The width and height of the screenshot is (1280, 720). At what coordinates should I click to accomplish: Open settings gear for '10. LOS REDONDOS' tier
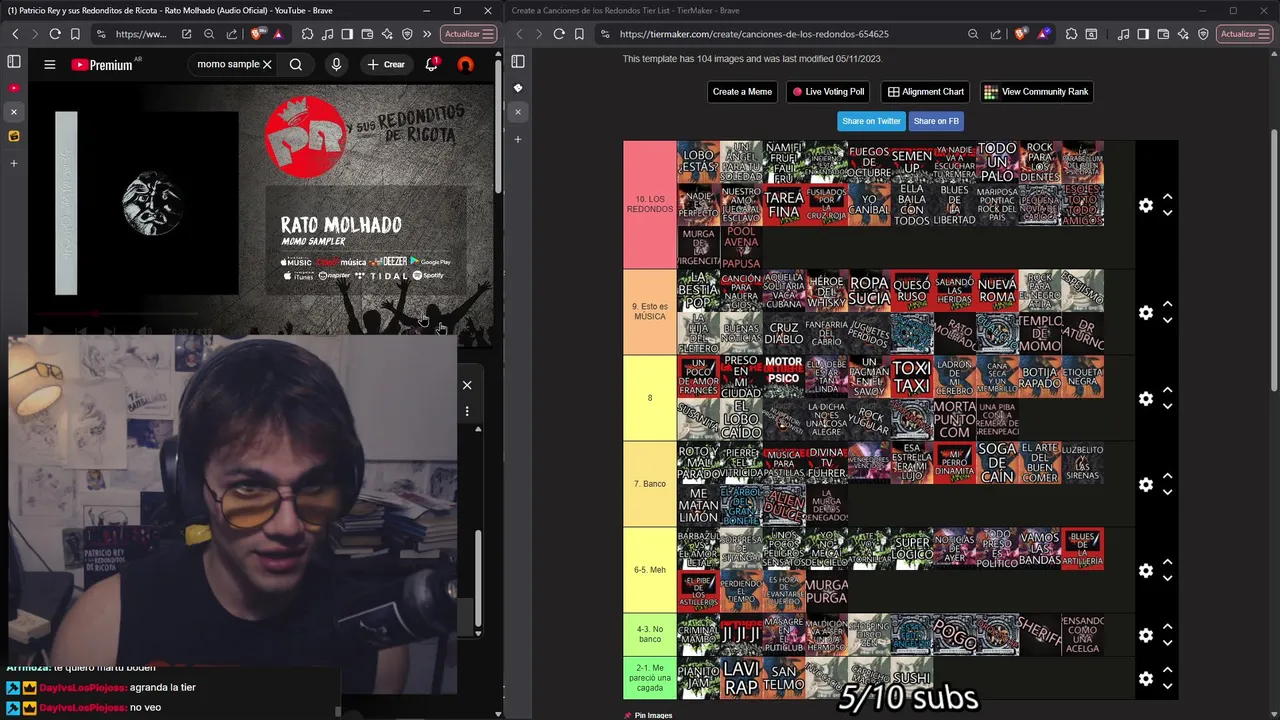click(x=1146, y=205)
